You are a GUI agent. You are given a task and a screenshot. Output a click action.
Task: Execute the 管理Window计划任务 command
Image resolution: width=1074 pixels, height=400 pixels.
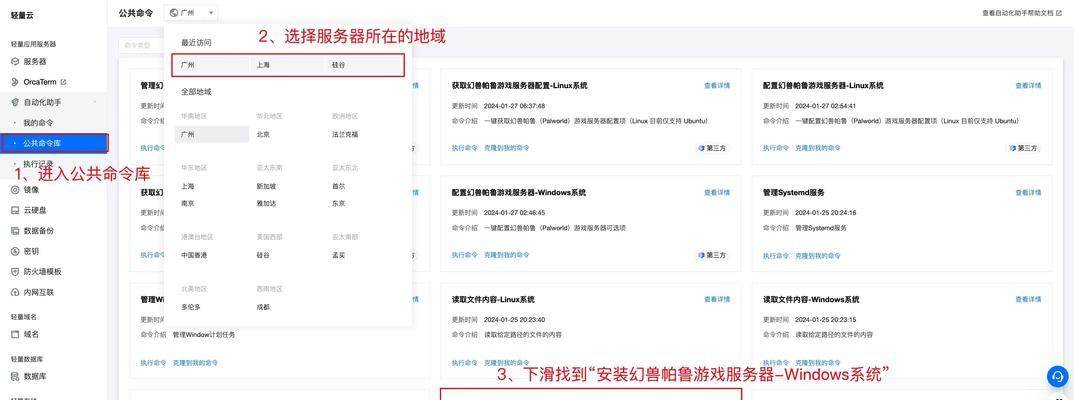coord(153,362)
